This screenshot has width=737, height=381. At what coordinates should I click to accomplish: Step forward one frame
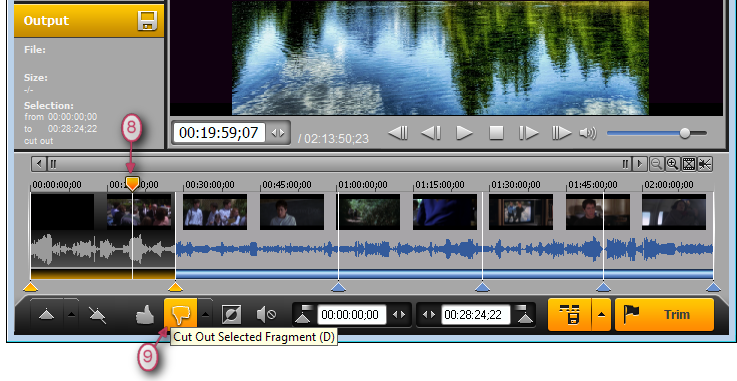(529, 133)
